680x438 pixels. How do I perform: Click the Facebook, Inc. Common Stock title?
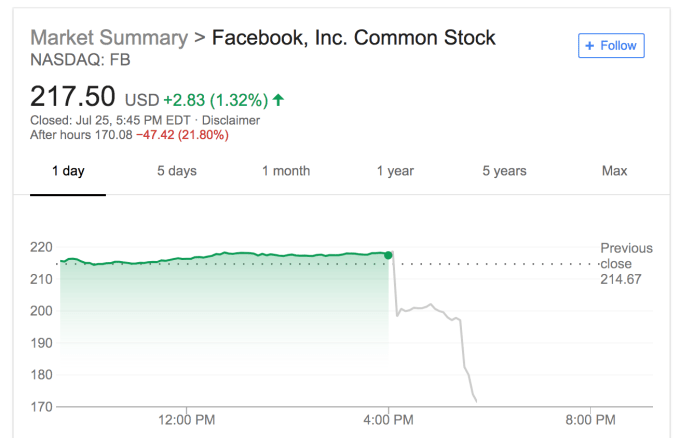pos(354,38)
